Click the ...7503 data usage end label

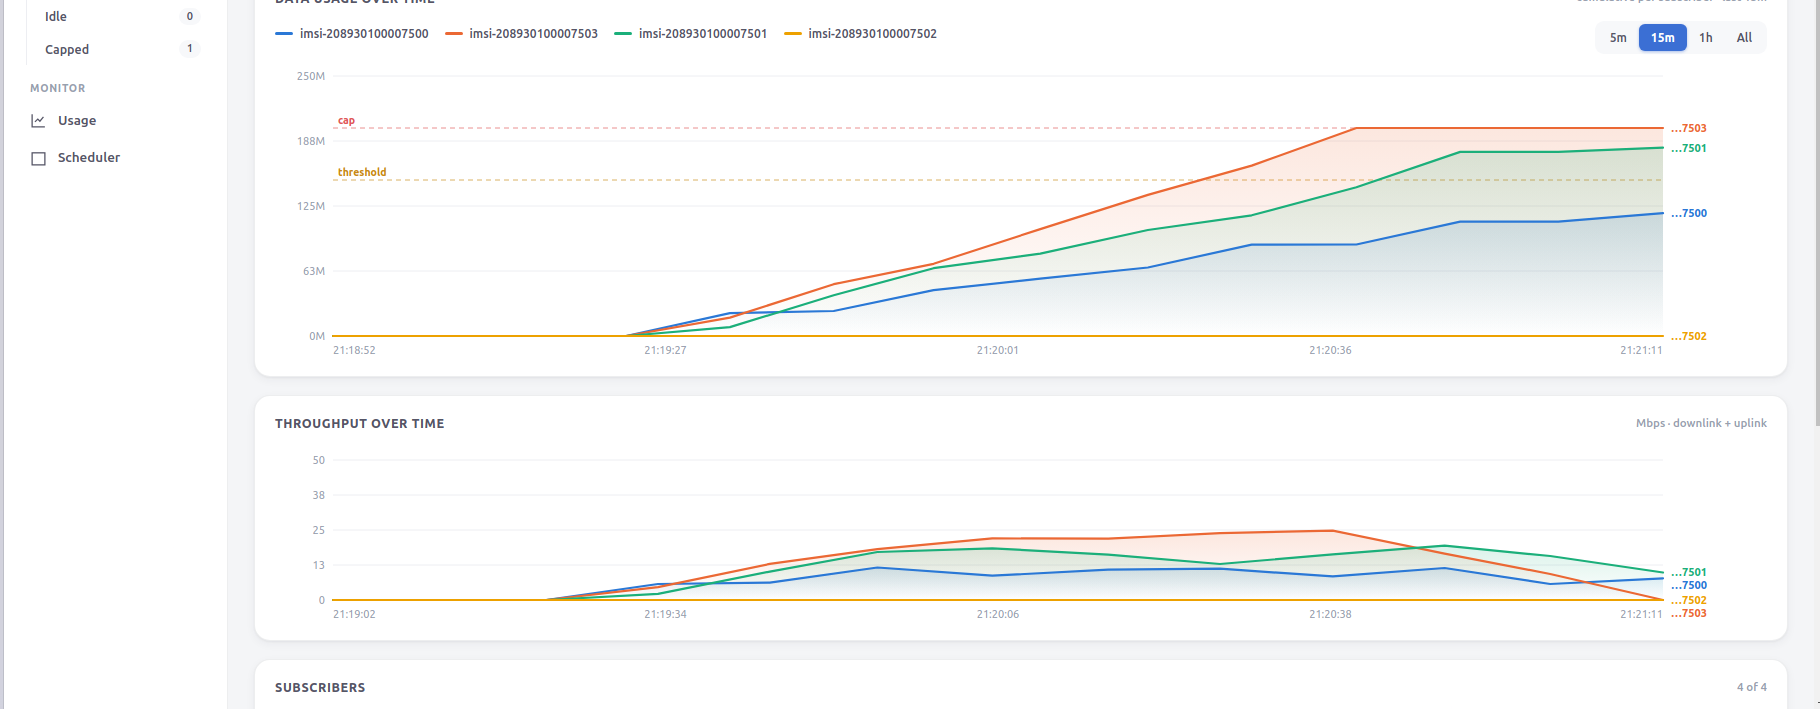click(x=1689, y=128)
